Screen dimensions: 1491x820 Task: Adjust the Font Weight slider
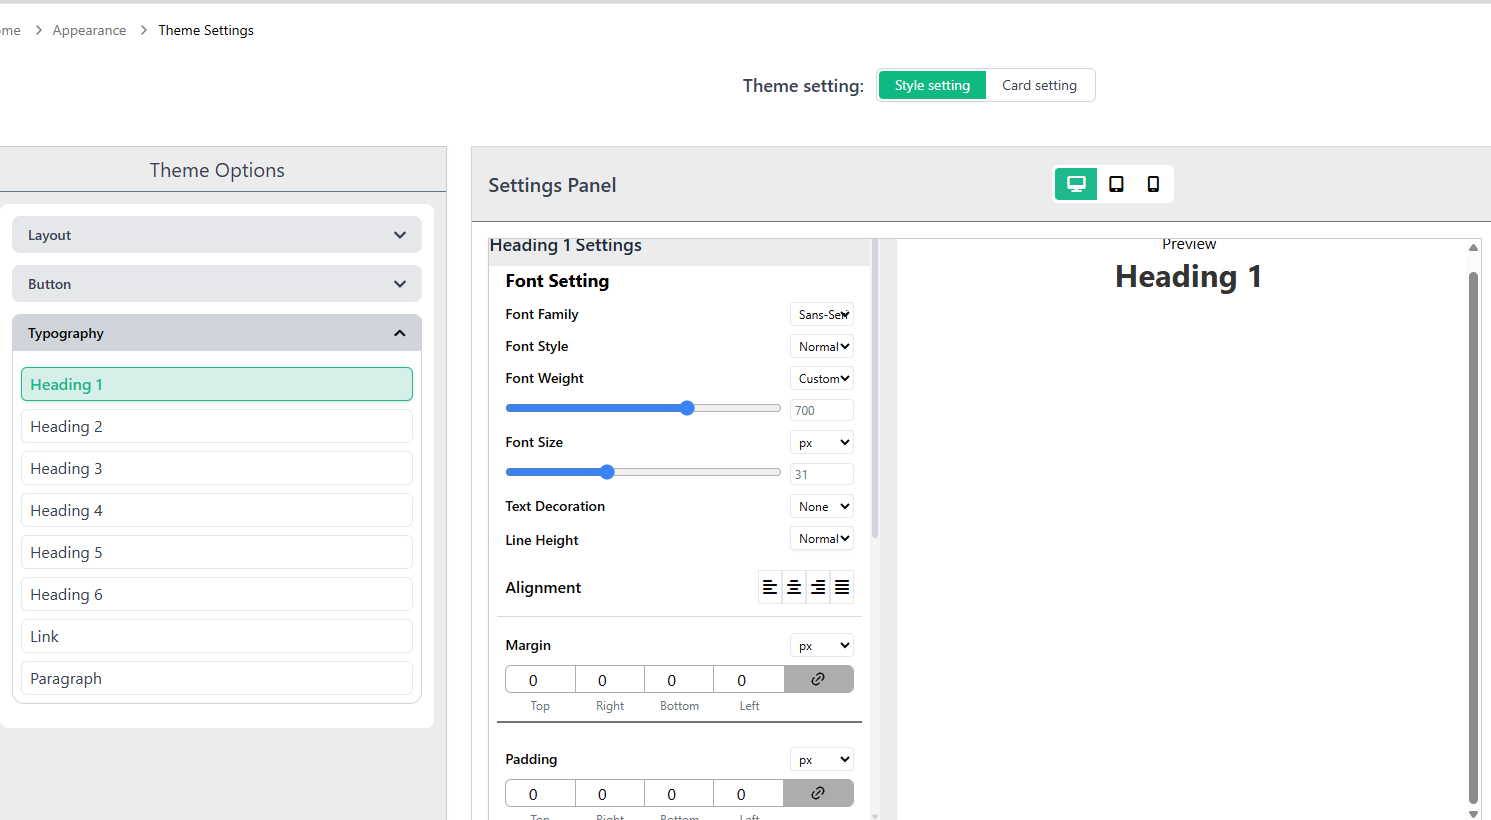tap(643, 408)
